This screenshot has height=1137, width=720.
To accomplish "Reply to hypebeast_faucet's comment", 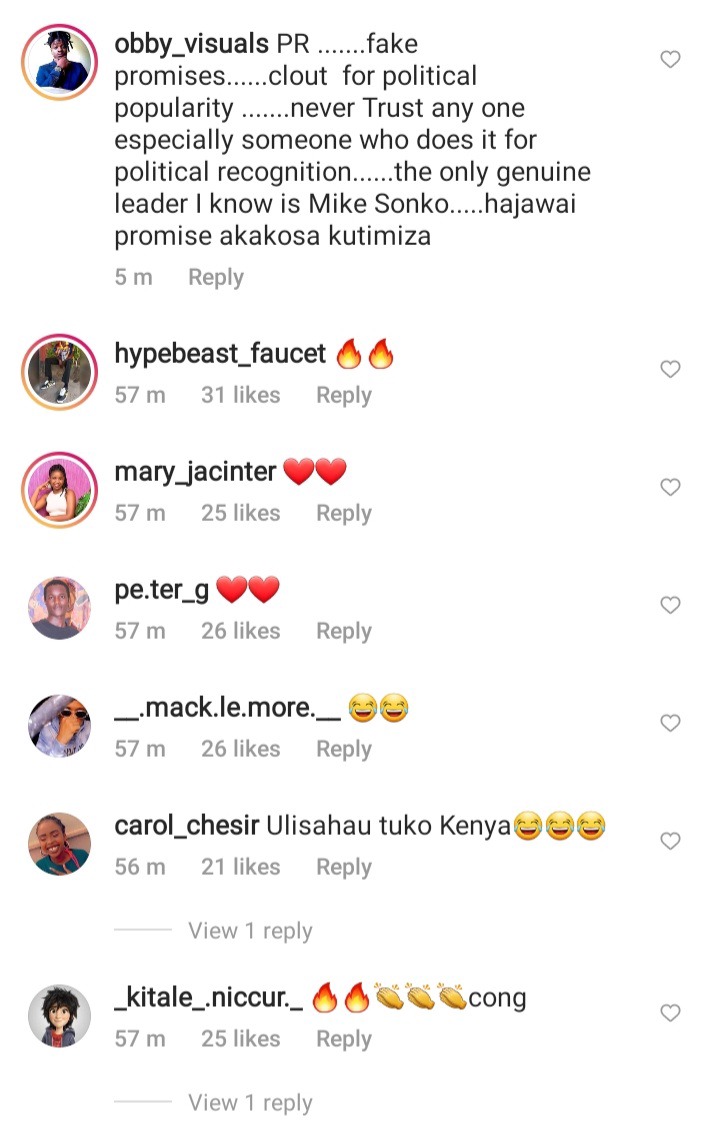I will [x=344, y=395].
